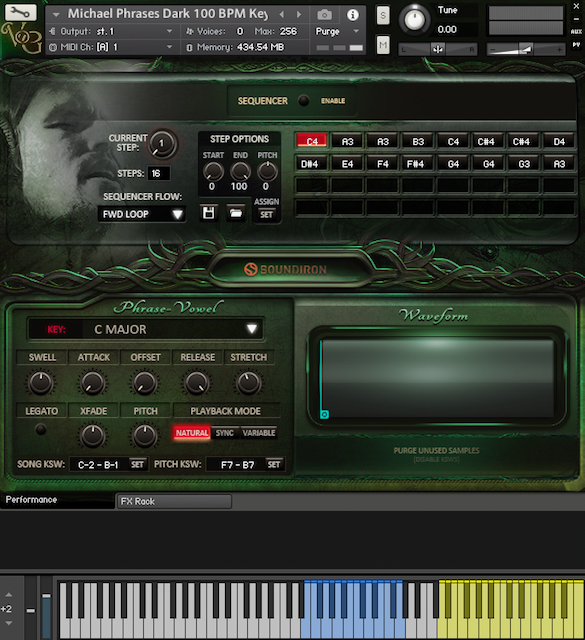585x640 pixels.
Task: Switch to the FX Rack tab
Action: (174, 501)
